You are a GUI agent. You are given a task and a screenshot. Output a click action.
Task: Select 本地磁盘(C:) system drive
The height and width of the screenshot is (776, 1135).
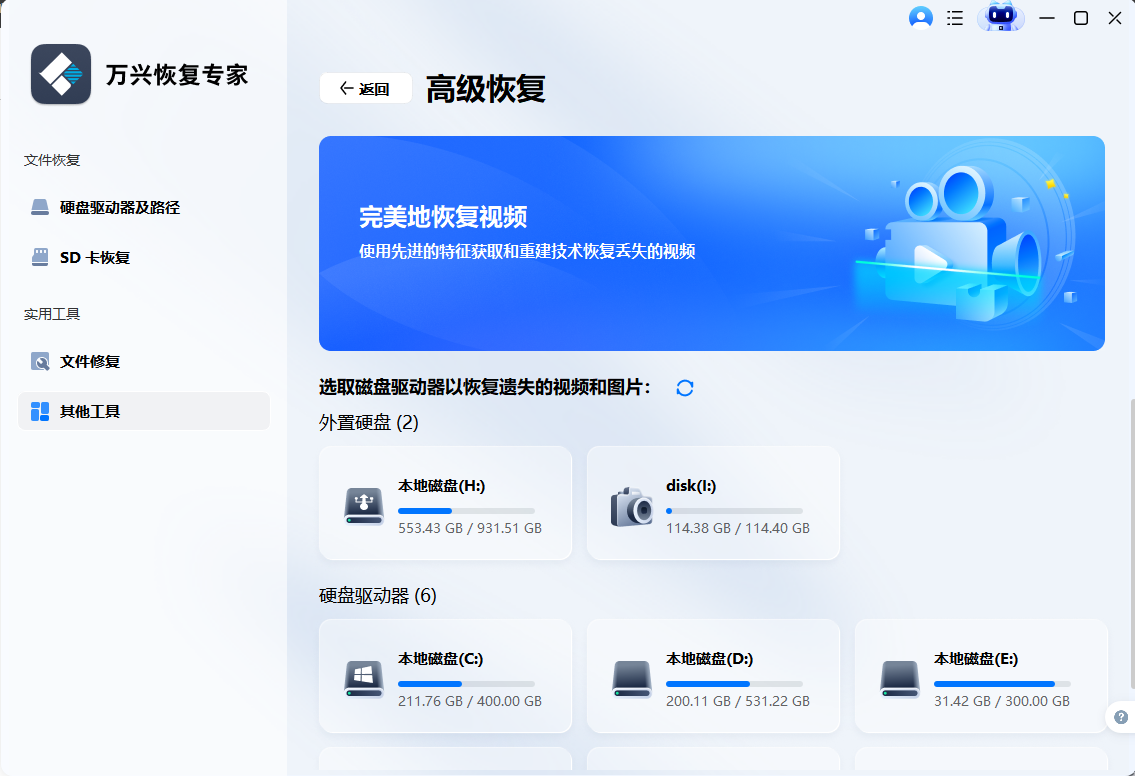[445, 676]
